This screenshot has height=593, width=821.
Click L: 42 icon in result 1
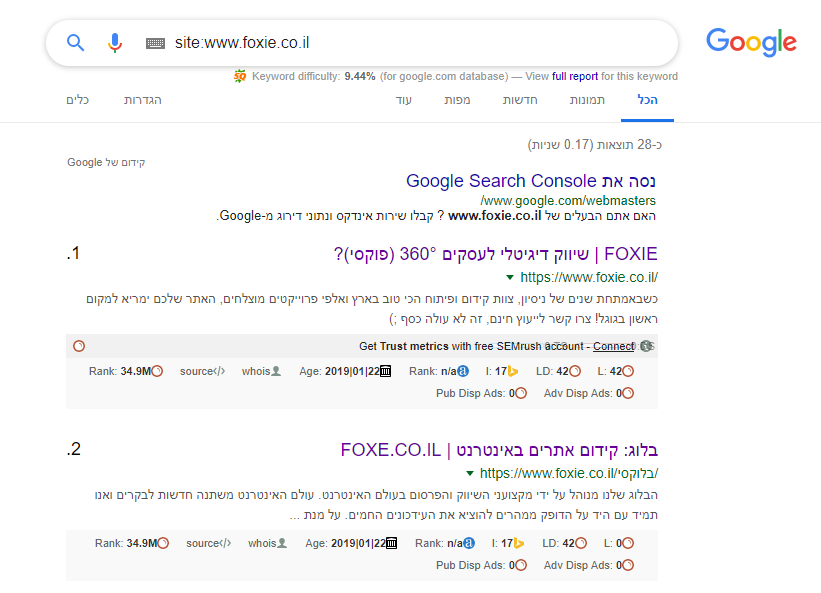(x=628, y=371)
